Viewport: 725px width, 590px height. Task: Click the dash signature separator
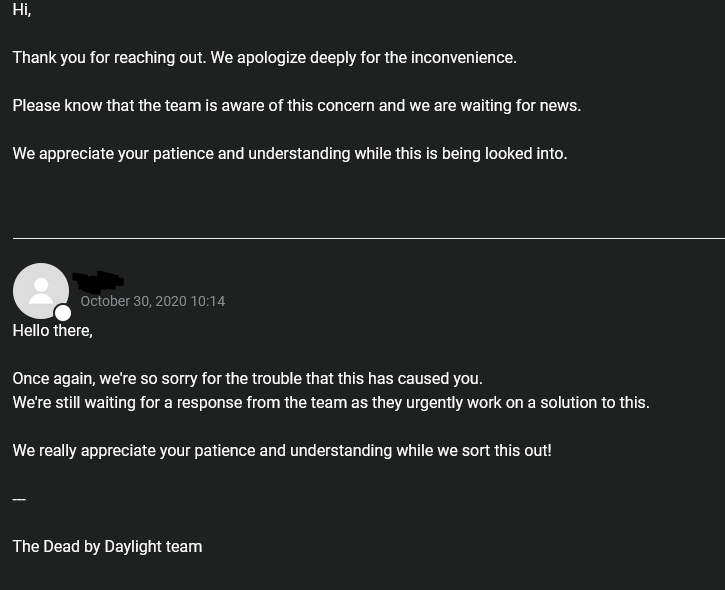point(19,499)
